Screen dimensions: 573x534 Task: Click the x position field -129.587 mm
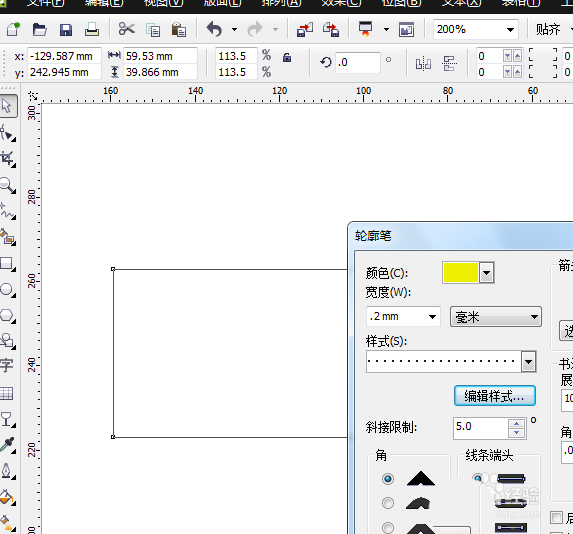(64, 56)
